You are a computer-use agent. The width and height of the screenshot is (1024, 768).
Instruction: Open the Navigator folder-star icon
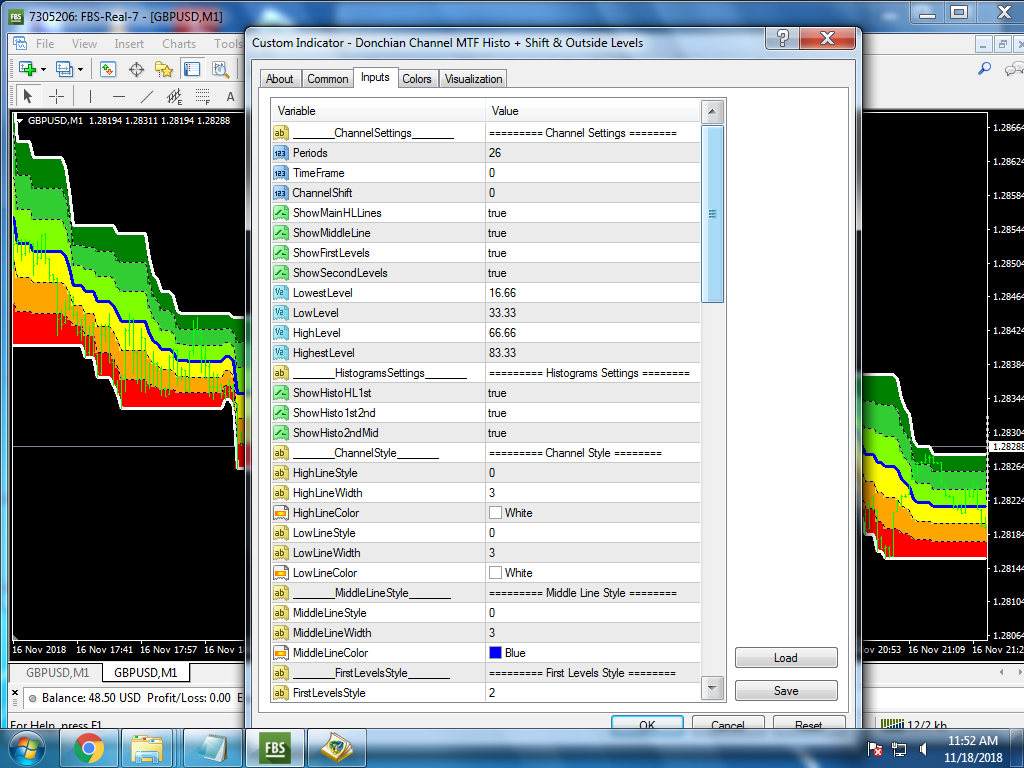click(164, 69)
